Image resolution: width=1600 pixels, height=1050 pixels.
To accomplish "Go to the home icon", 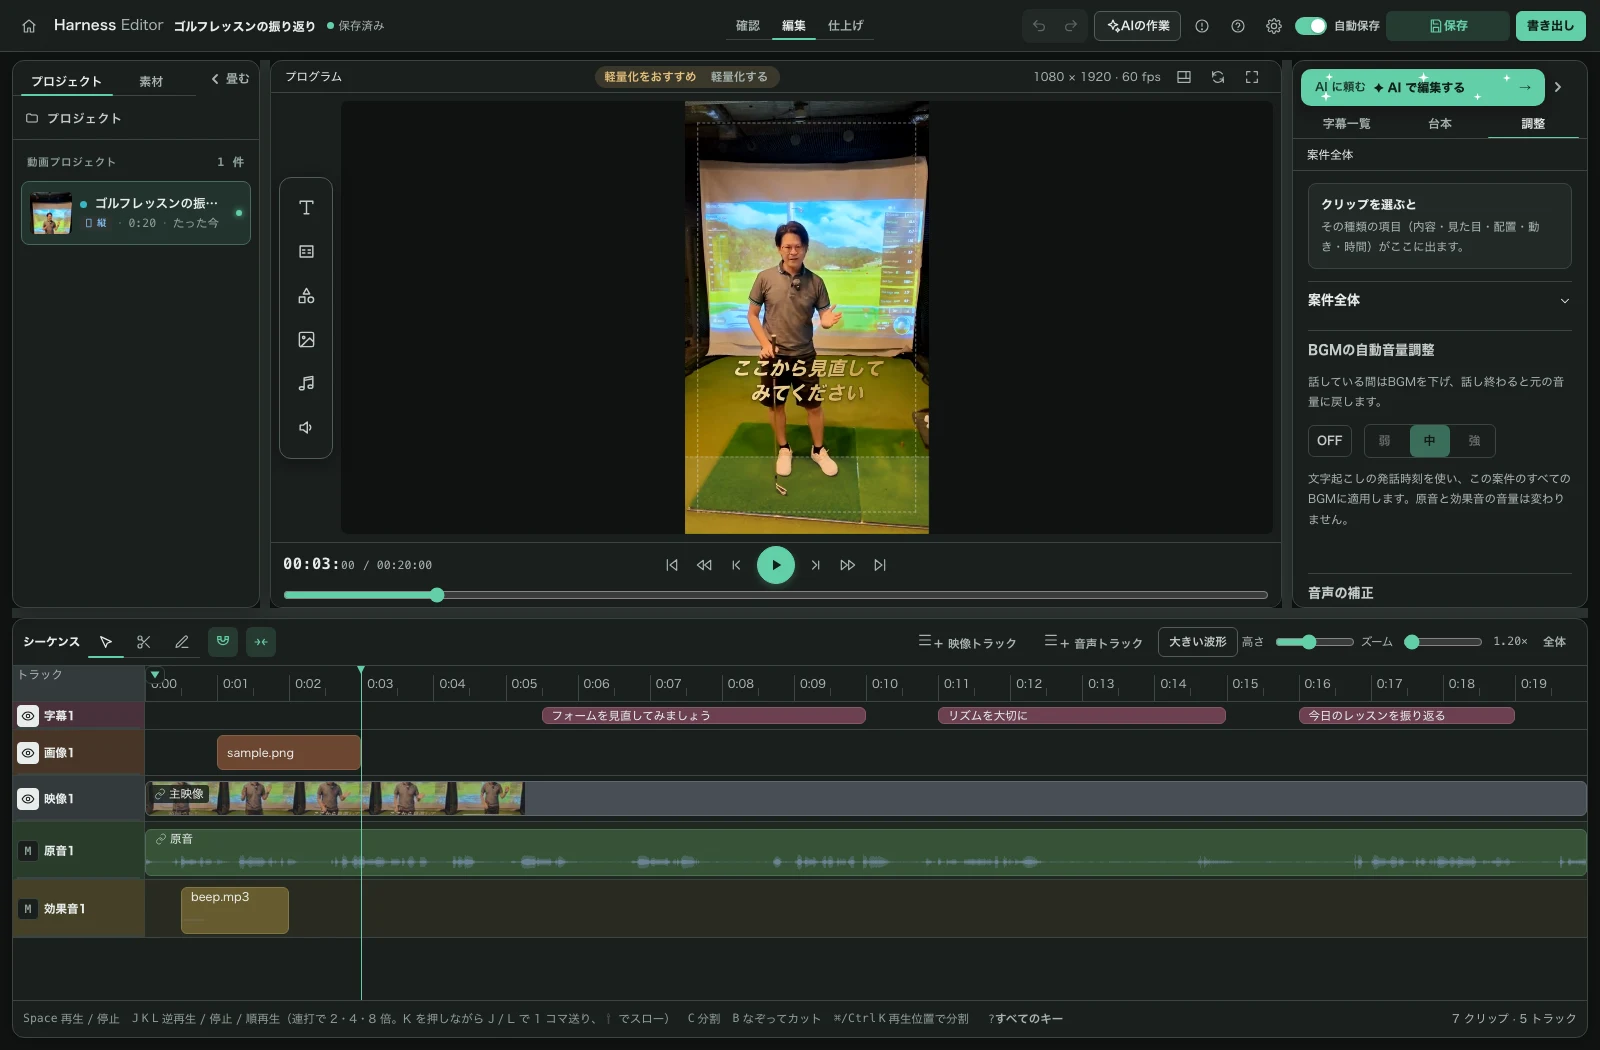I will pyautogui.click(x=29, y=26).
